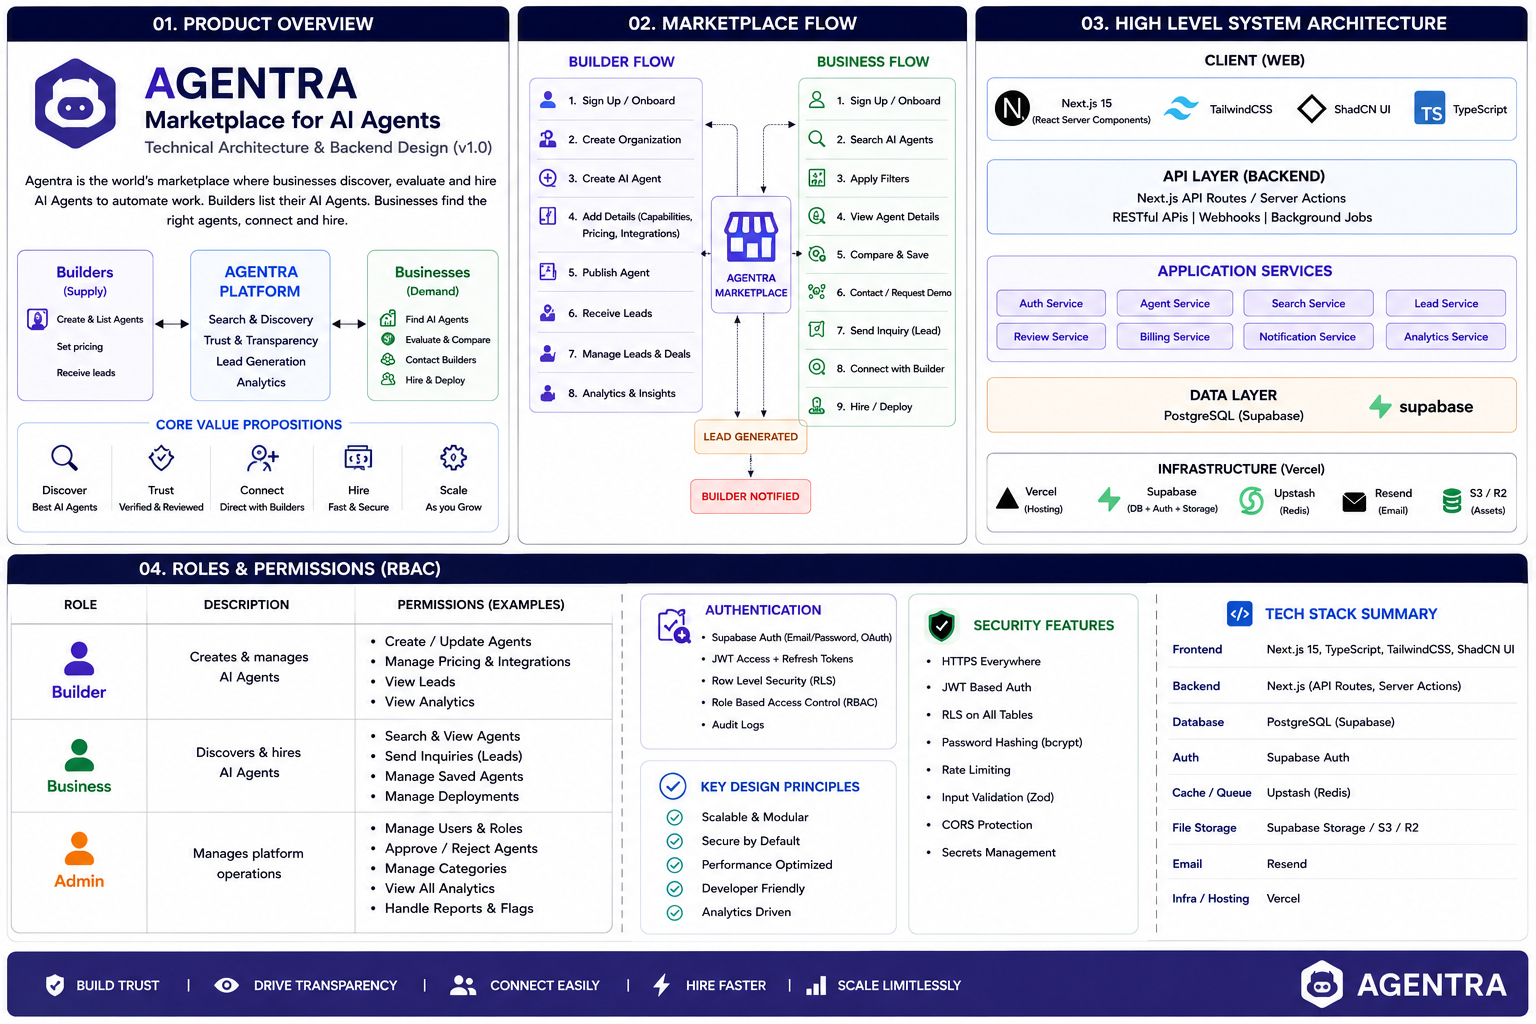Image resolution: width=1536 pixels, height=1024 pixels.
Task: Click the Drive Transparency eye icon
Action: click(x=227, y=985)
